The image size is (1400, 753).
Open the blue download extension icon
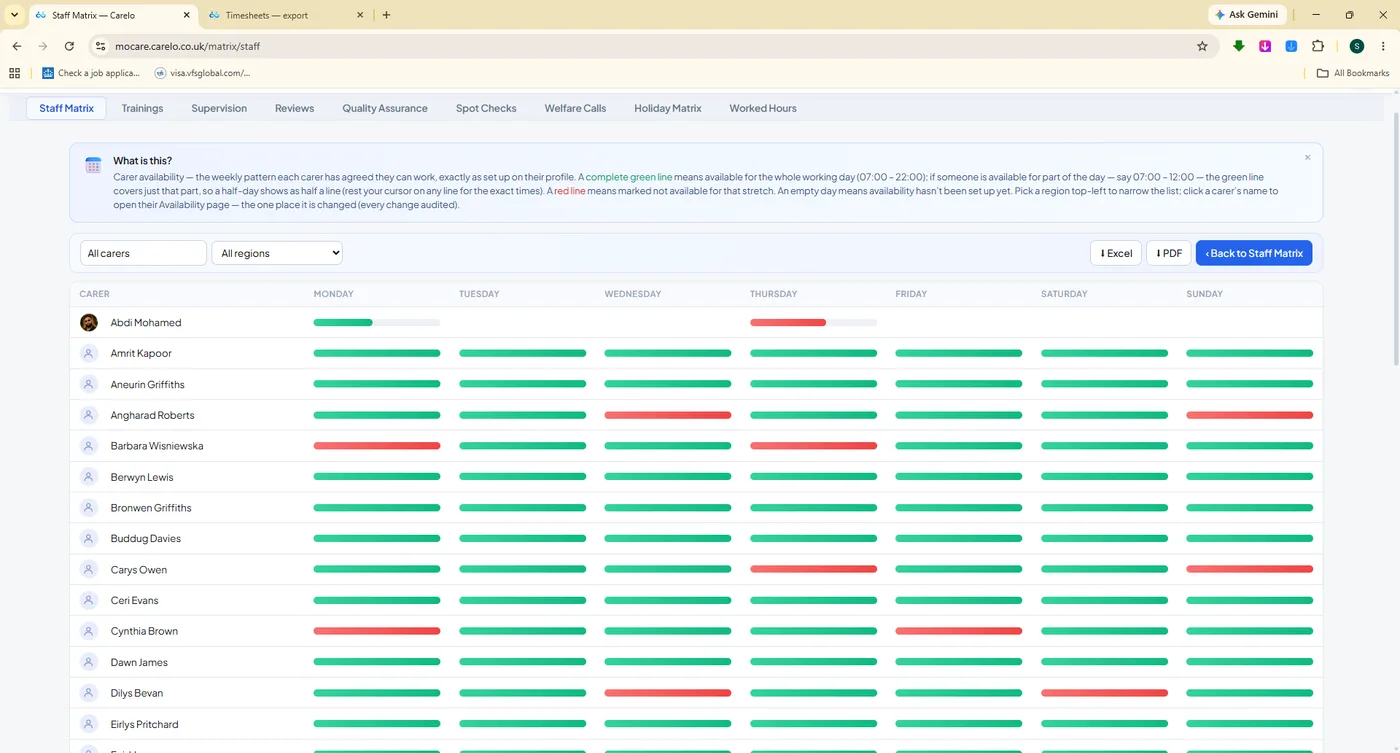pyautogui.click(x=1291, y=46)
